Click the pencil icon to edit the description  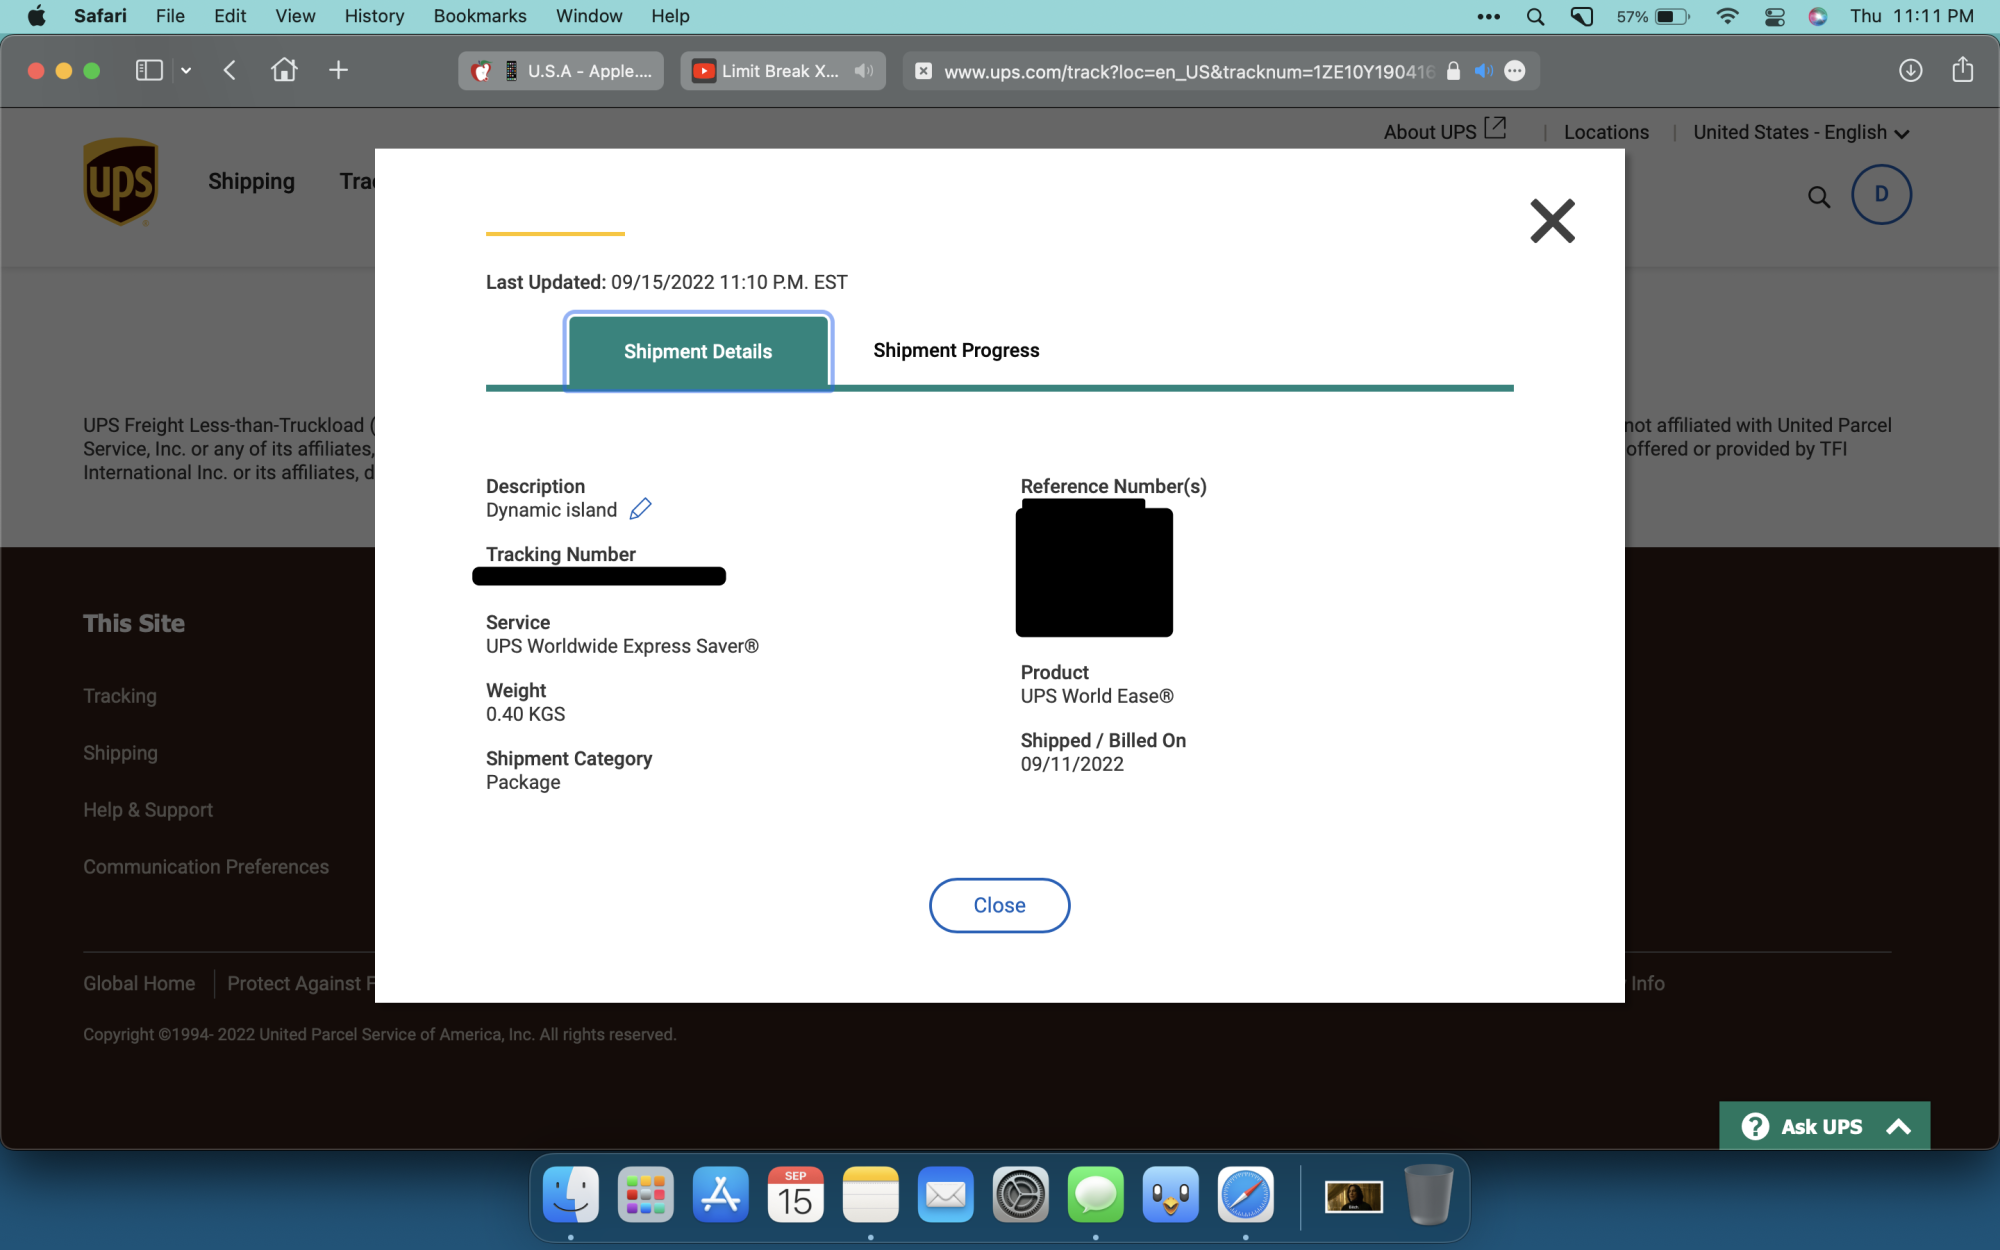coord(640,509)
